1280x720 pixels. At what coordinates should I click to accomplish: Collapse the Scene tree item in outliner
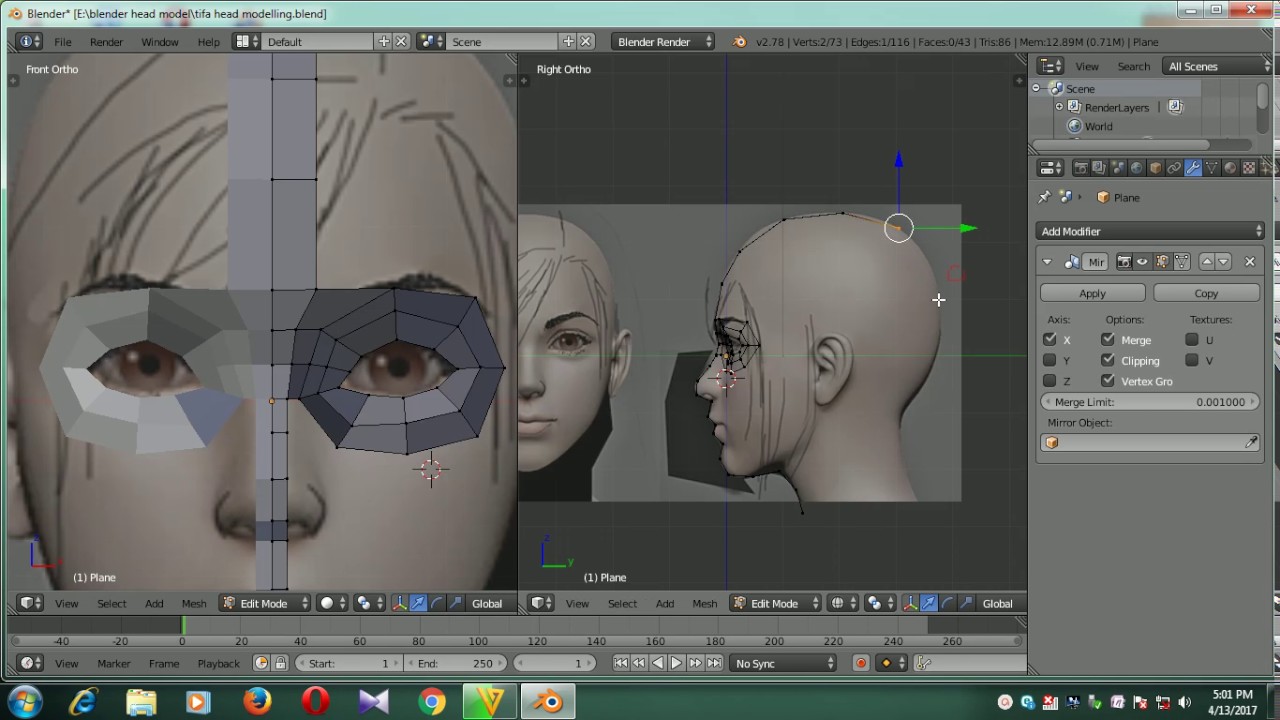coord(1037,88)
